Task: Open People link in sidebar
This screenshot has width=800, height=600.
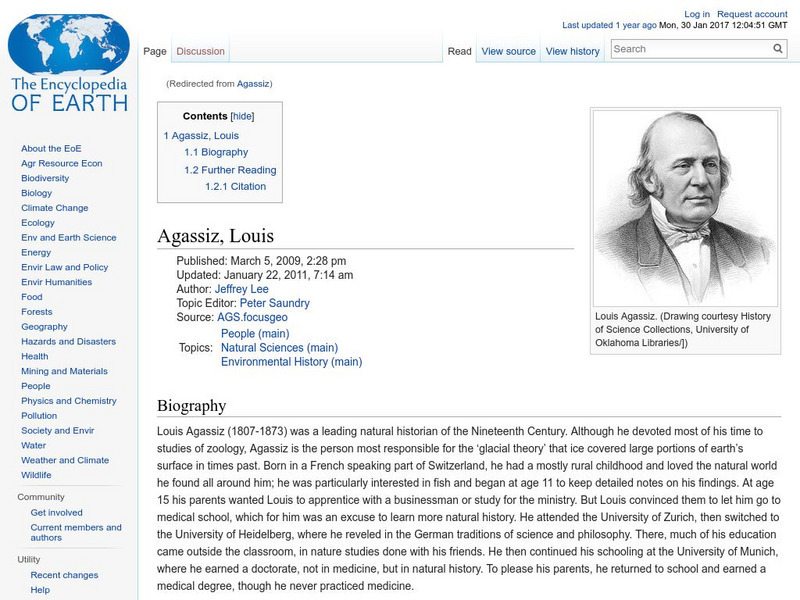Action: click(x=36, y=386)
